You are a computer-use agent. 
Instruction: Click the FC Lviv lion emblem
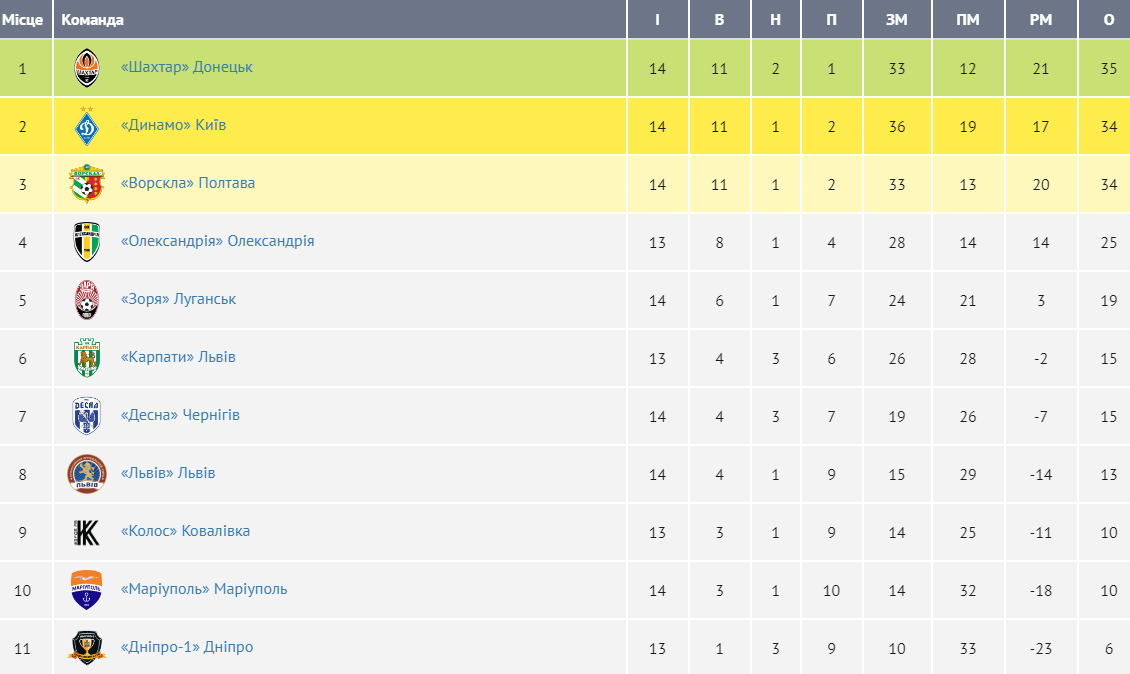pos(87,474)
